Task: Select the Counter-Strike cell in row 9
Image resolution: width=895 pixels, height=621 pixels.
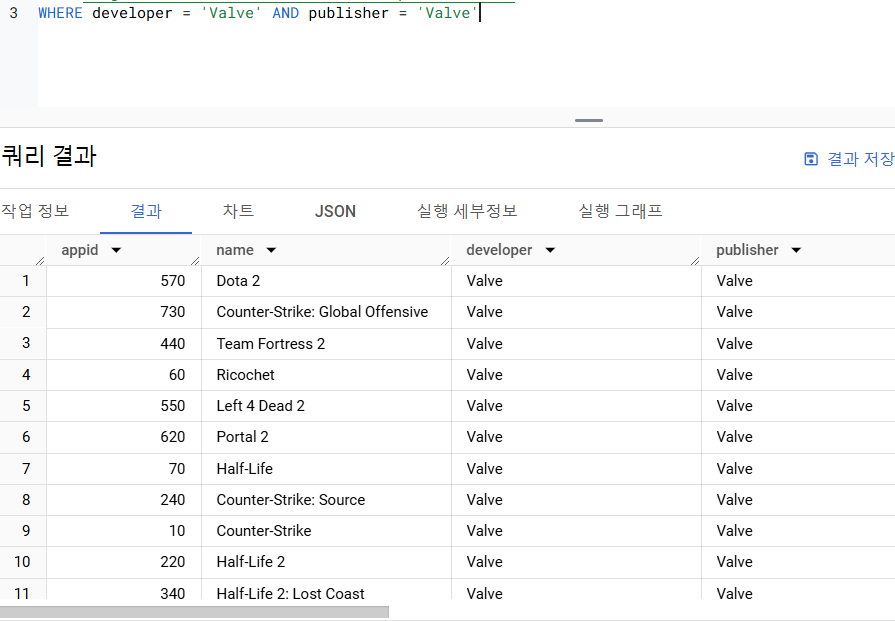Action: click(326, 531)
